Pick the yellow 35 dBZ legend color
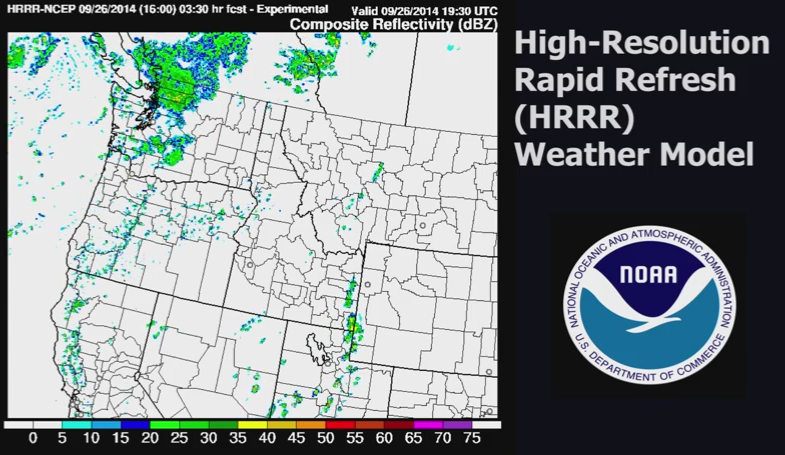The width and height of the screenshot is (785, 455). coord(253,424)
